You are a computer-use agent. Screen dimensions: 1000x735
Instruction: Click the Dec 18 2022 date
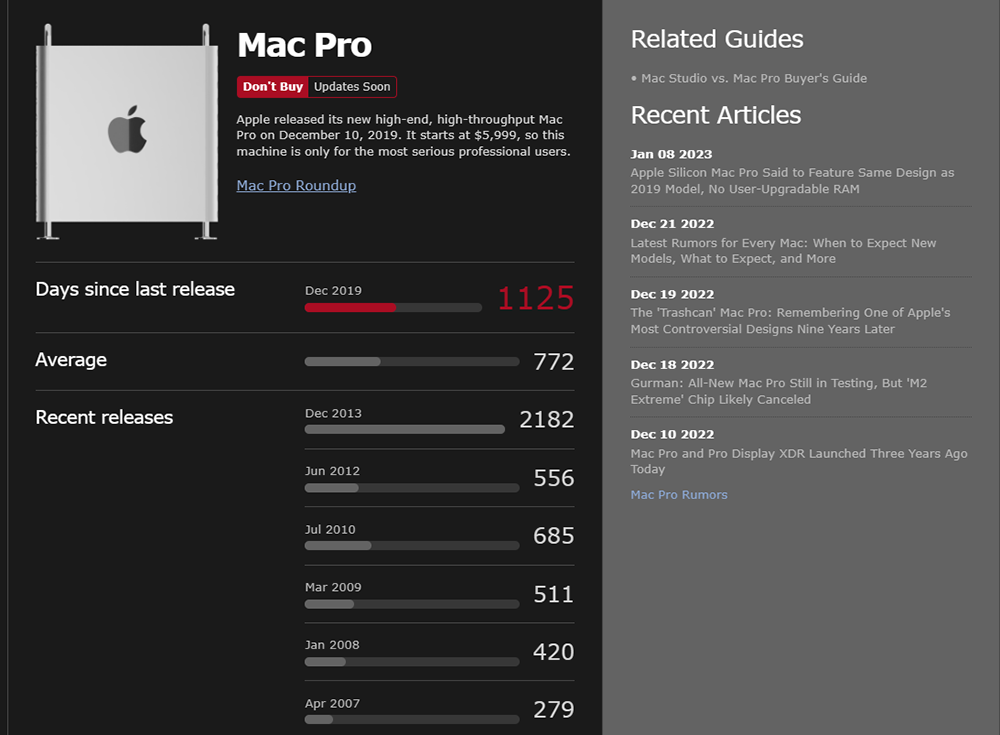click(672, 365)
